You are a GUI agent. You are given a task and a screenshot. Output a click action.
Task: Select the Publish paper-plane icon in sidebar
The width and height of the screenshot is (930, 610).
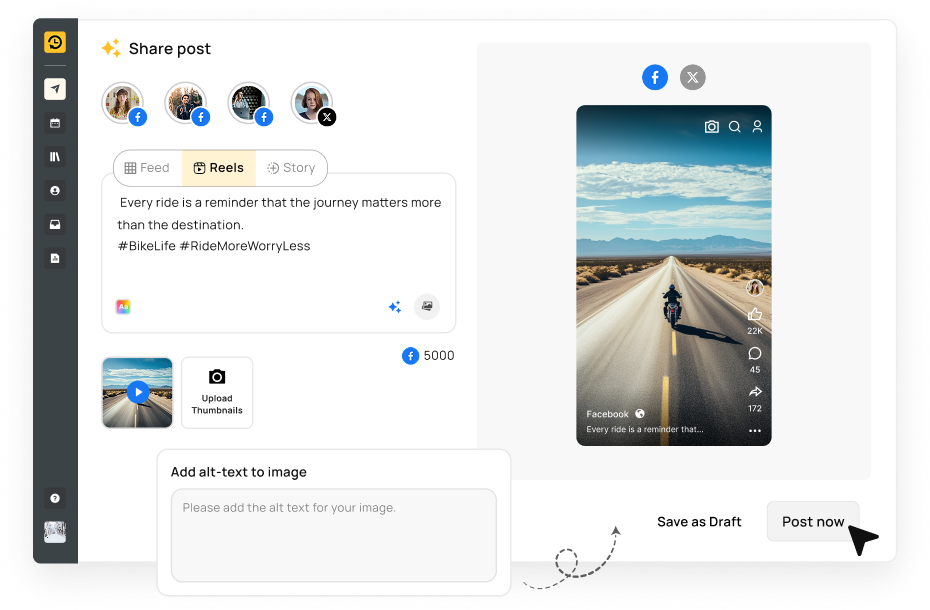pyautogui.click(x=55, y=89)
